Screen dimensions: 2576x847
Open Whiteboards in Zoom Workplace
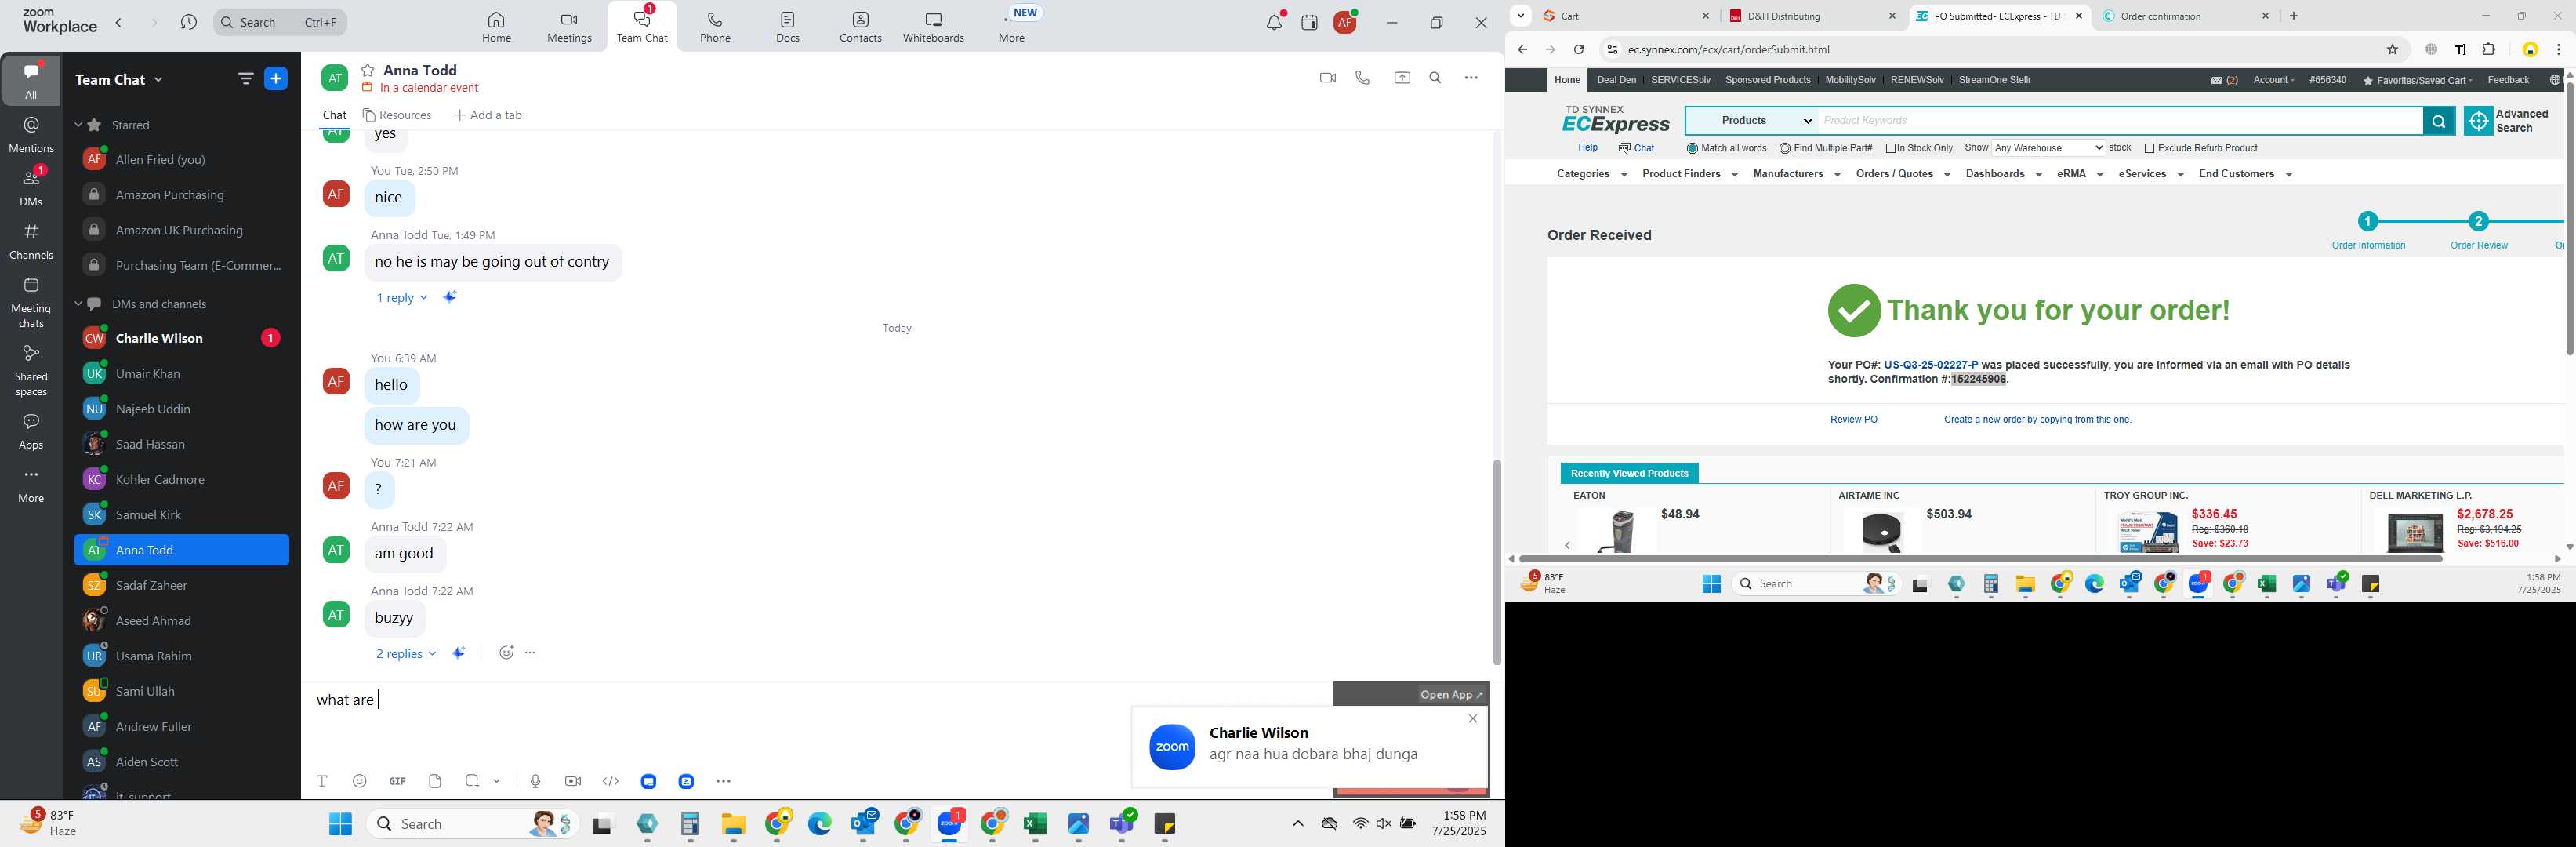pos(933,27)
